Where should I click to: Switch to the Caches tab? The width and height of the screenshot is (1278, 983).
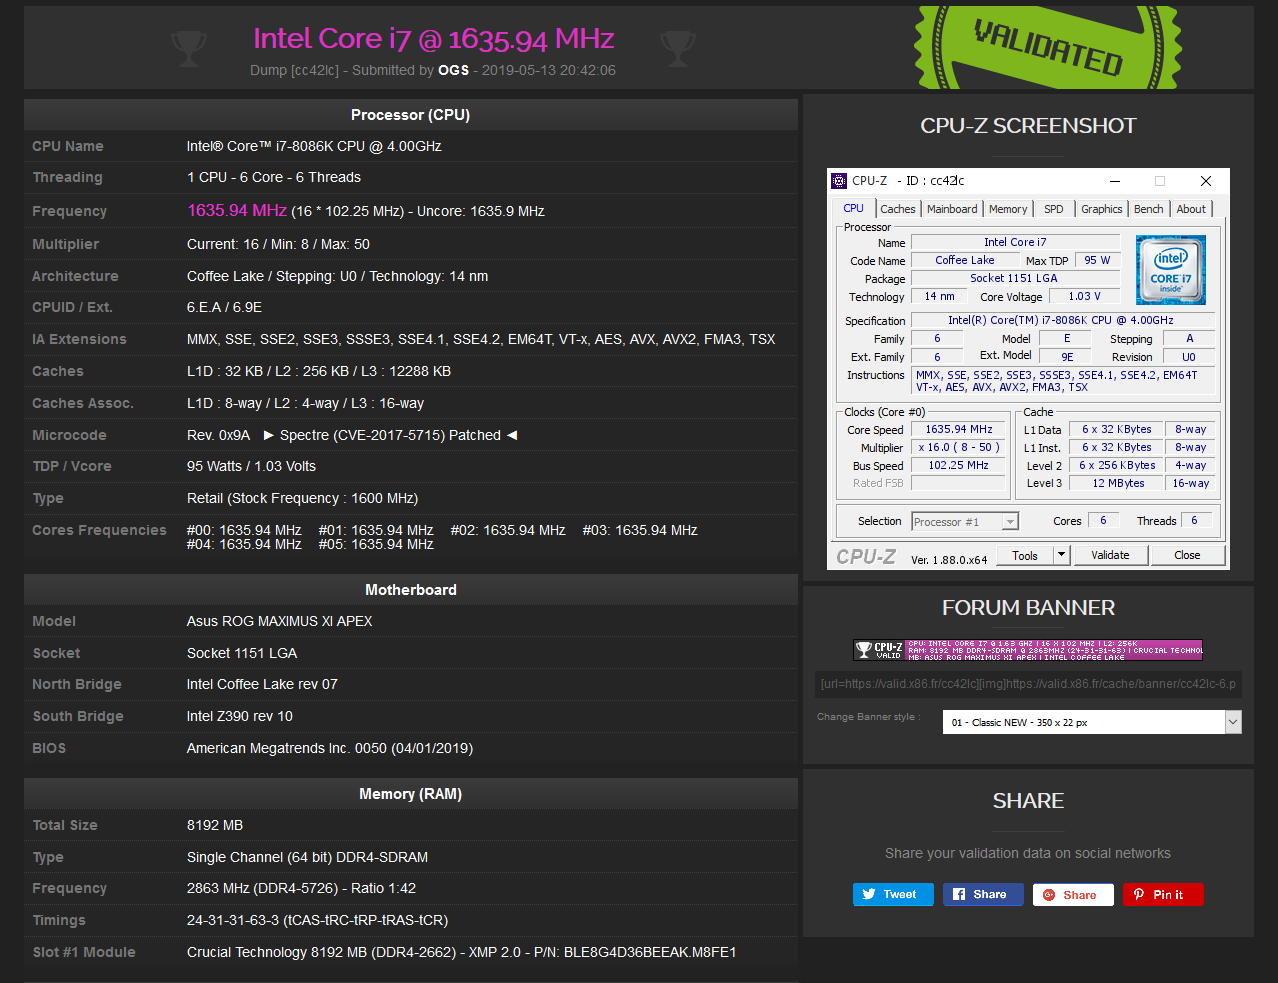tap(898, 209)
